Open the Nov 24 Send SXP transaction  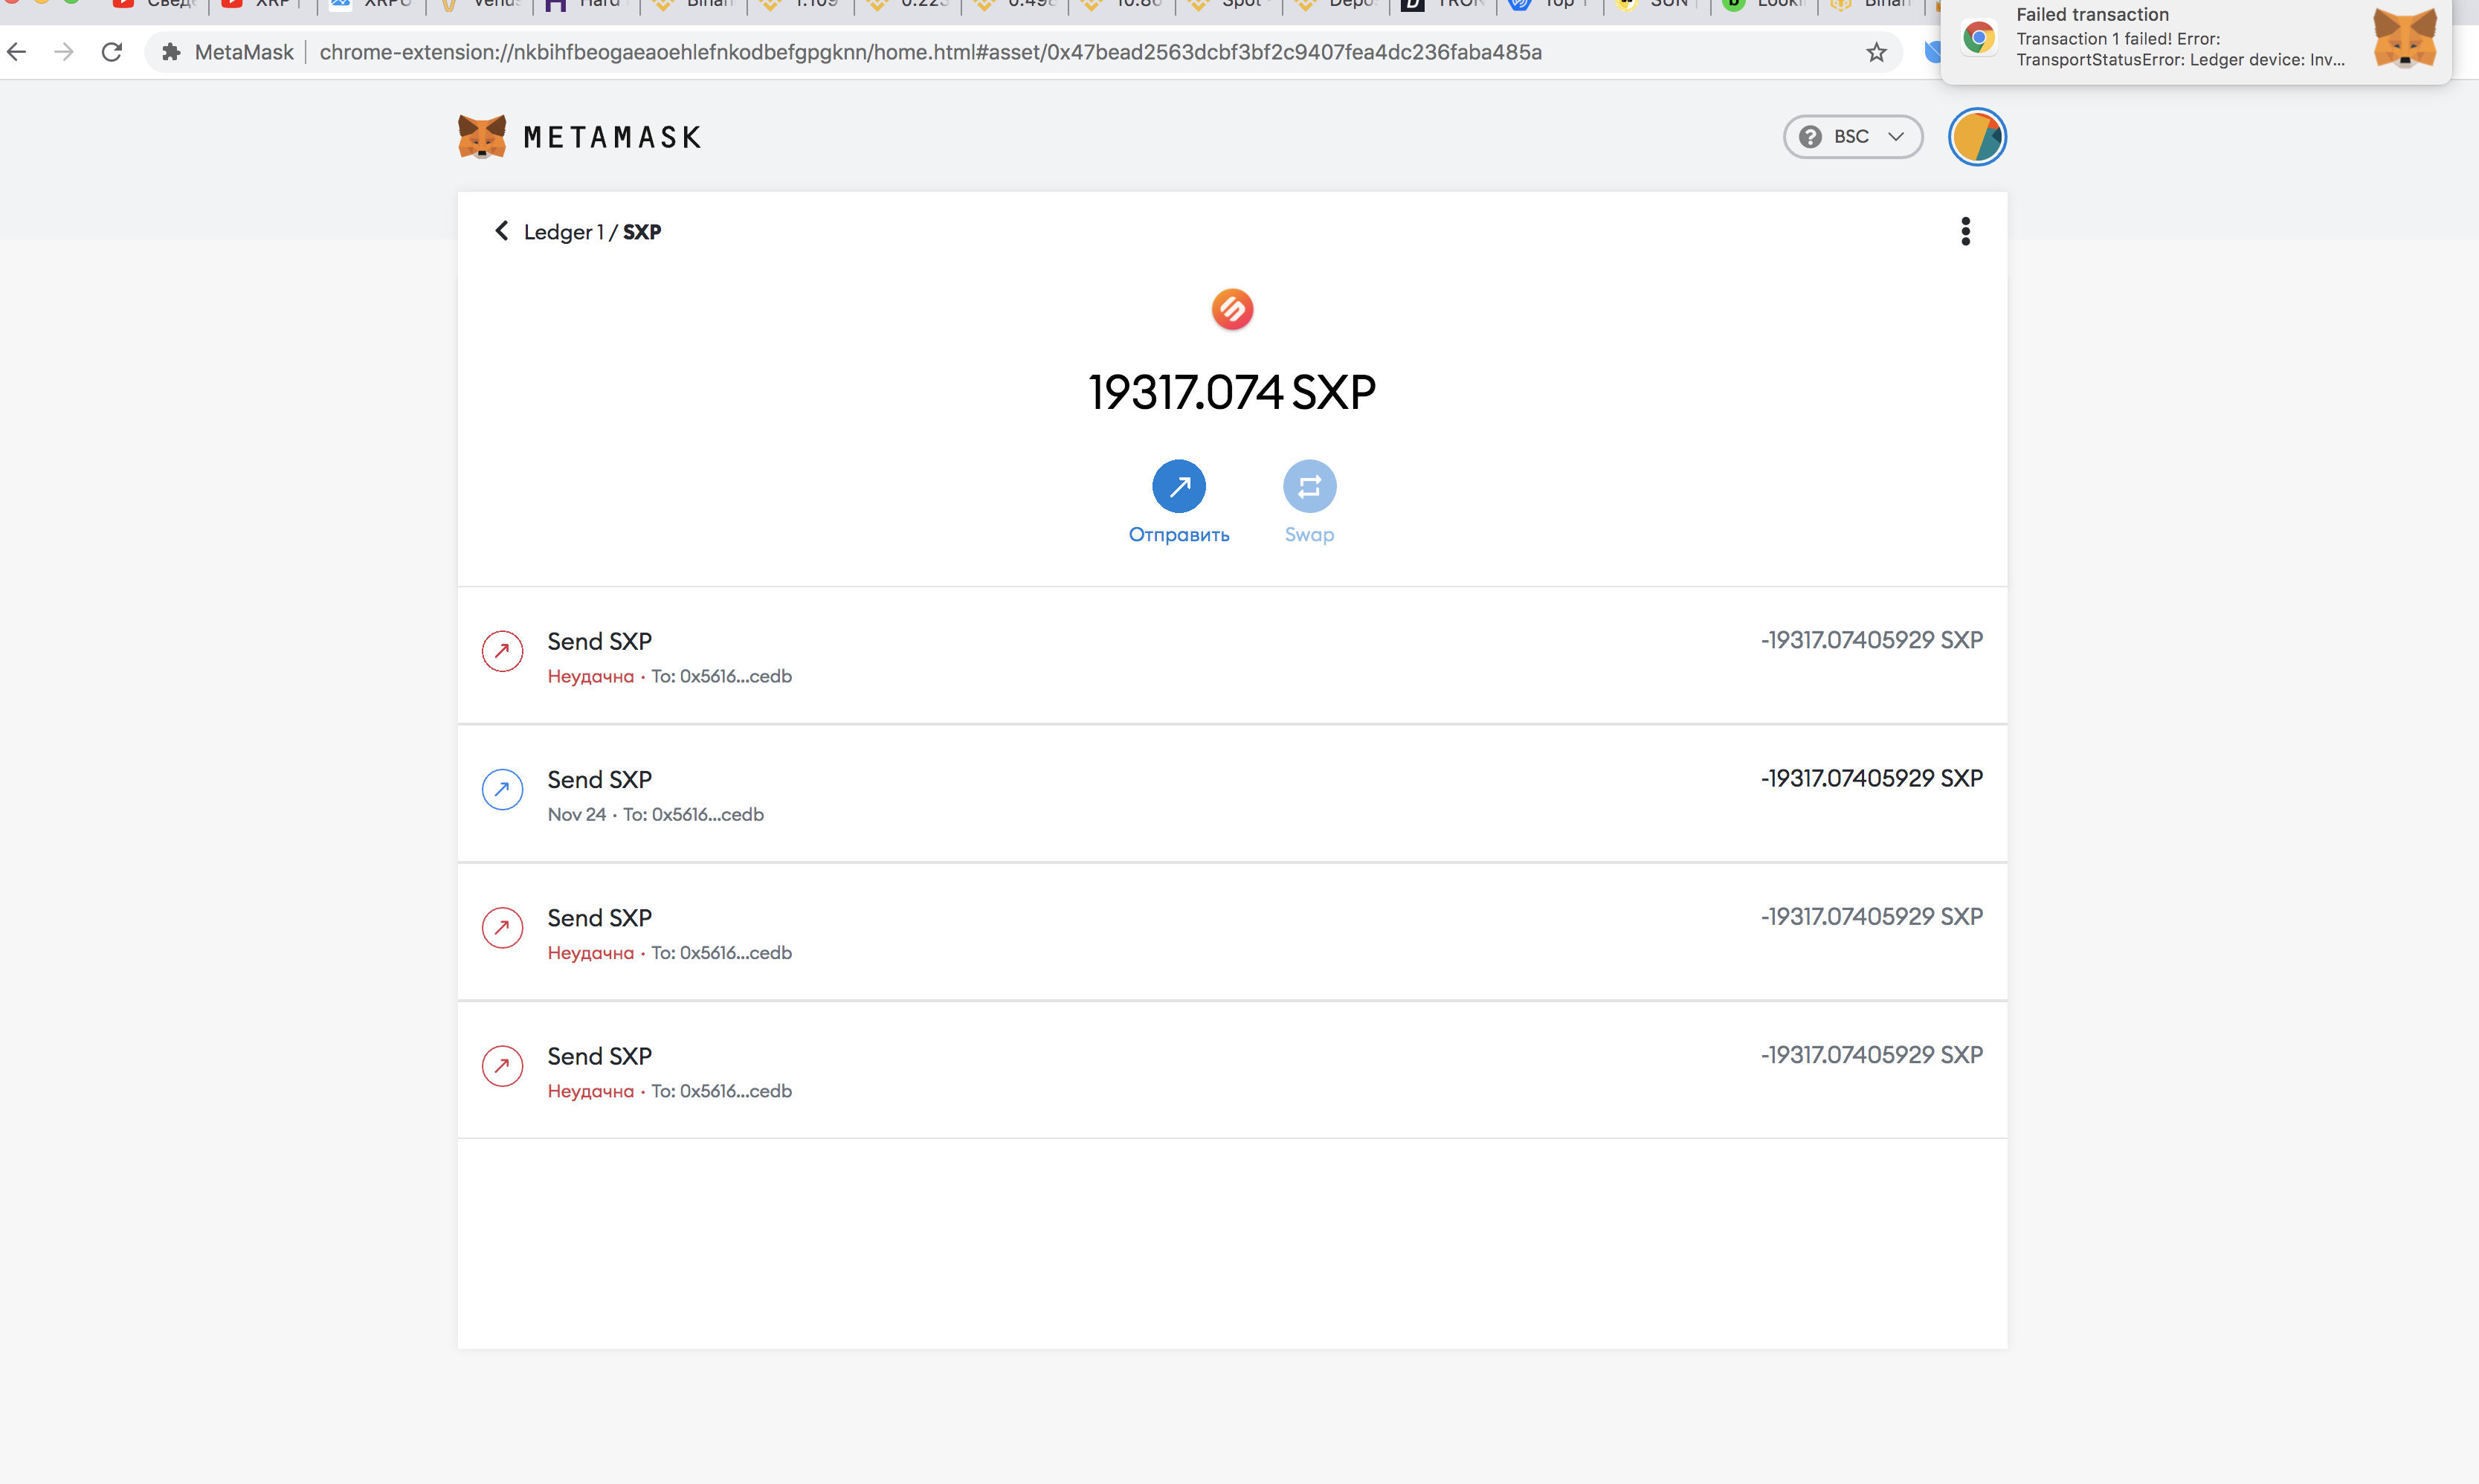(x=1232, y=794)
